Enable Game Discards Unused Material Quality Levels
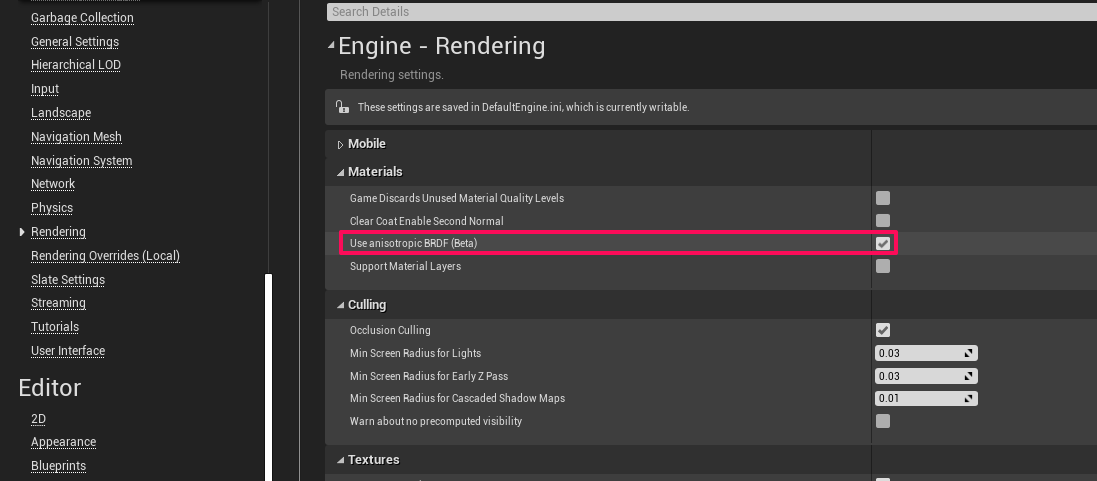This screenshot has height=481, width=1097. coord(883,198)
